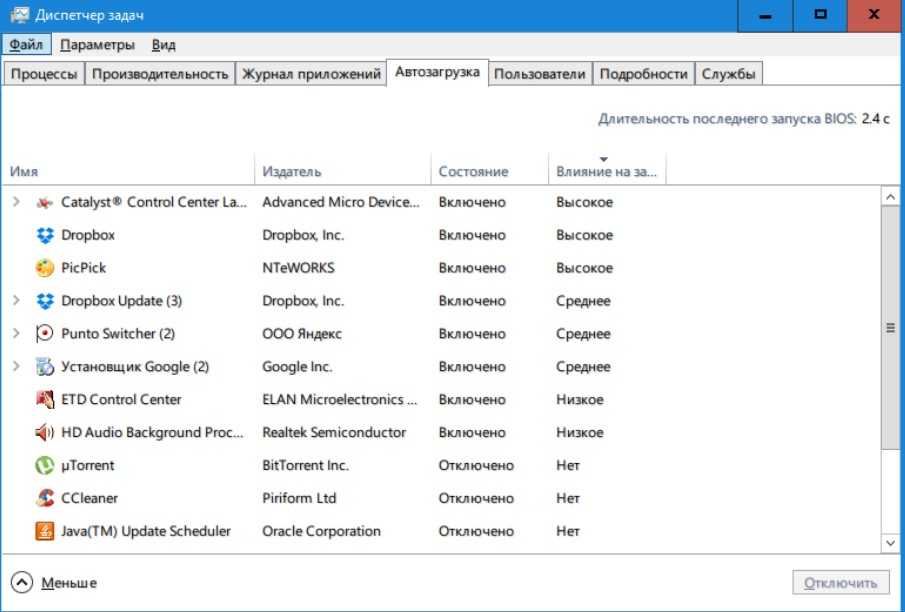Select the PicPick icon
The height and width of the screenshot is (612, 905).
pyautogui.click(x=45, y=268)
